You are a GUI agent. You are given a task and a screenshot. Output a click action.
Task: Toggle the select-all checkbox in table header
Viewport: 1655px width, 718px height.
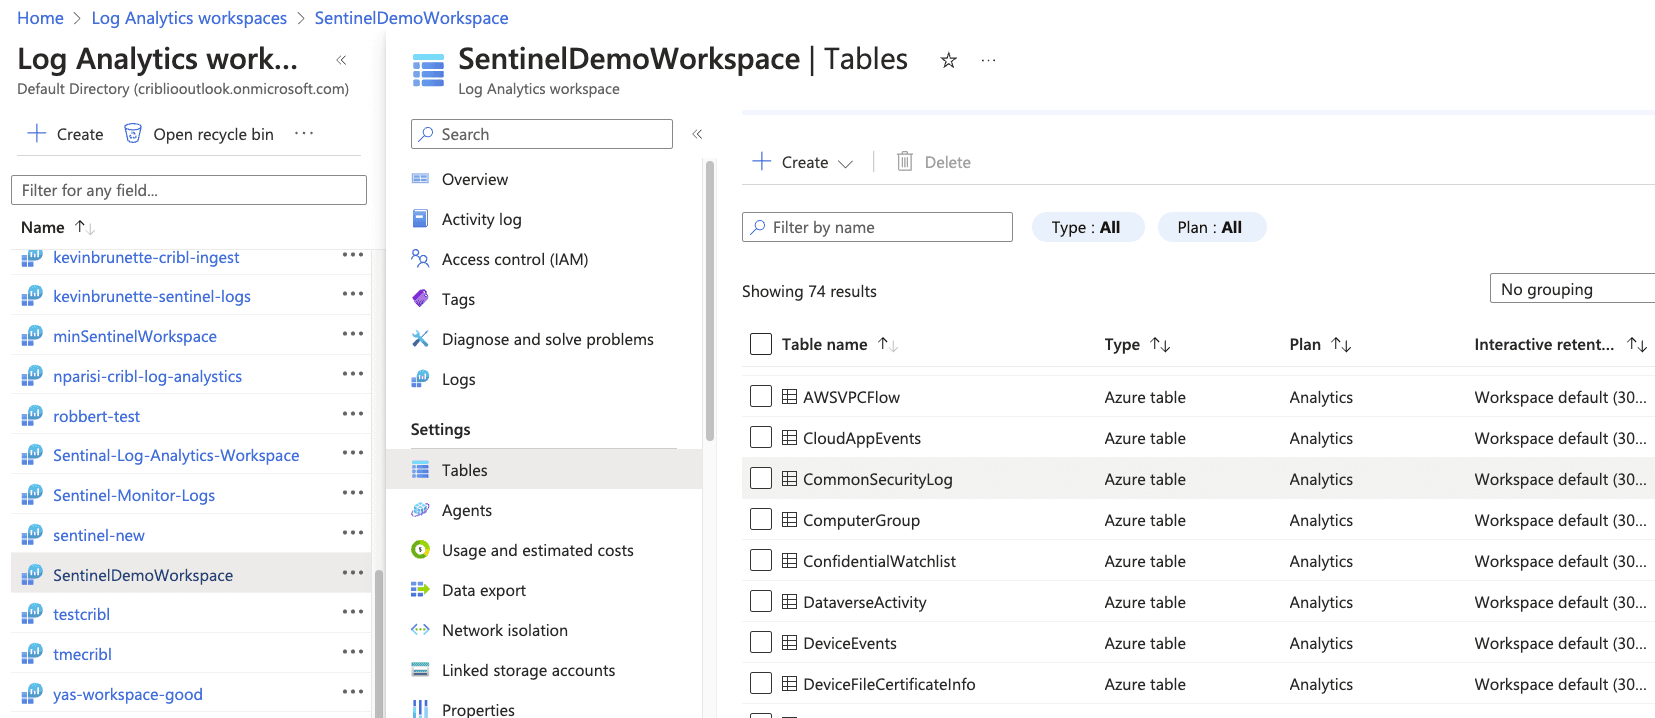761,344
